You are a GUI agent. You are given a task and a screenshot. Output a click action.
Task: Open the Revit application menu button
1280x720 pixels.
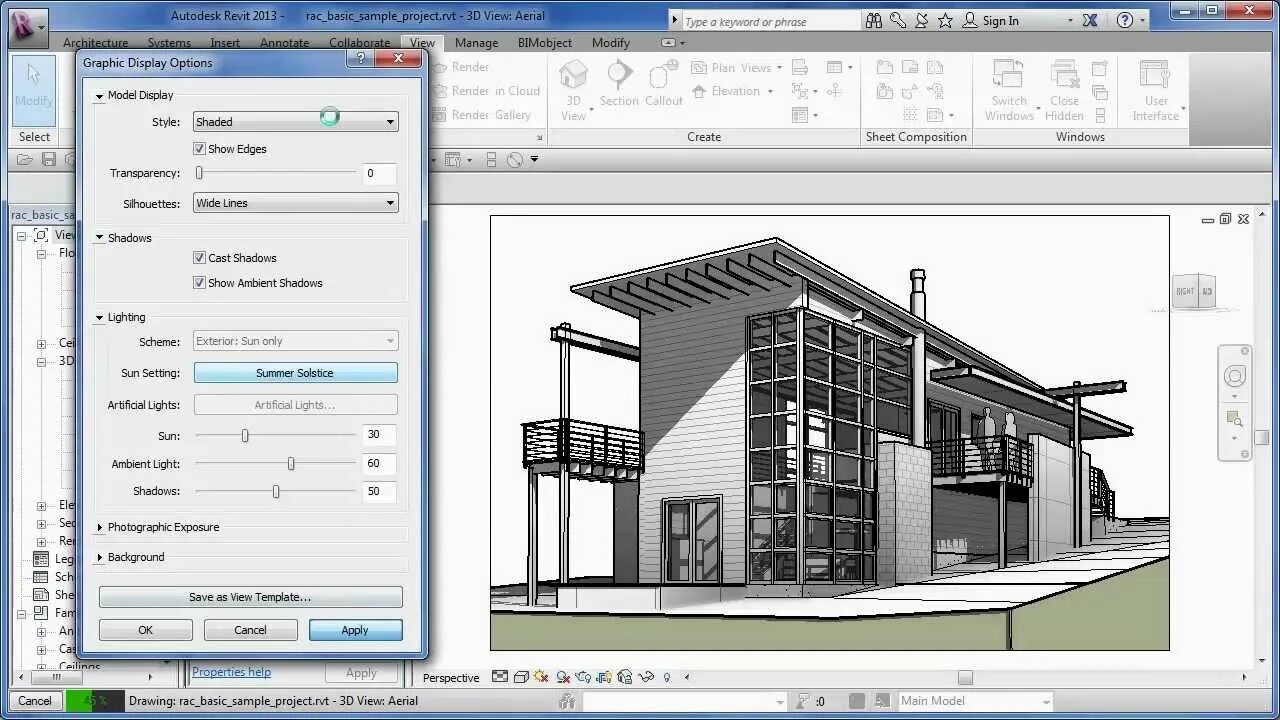pyautogui.click(x=27, y=27)
